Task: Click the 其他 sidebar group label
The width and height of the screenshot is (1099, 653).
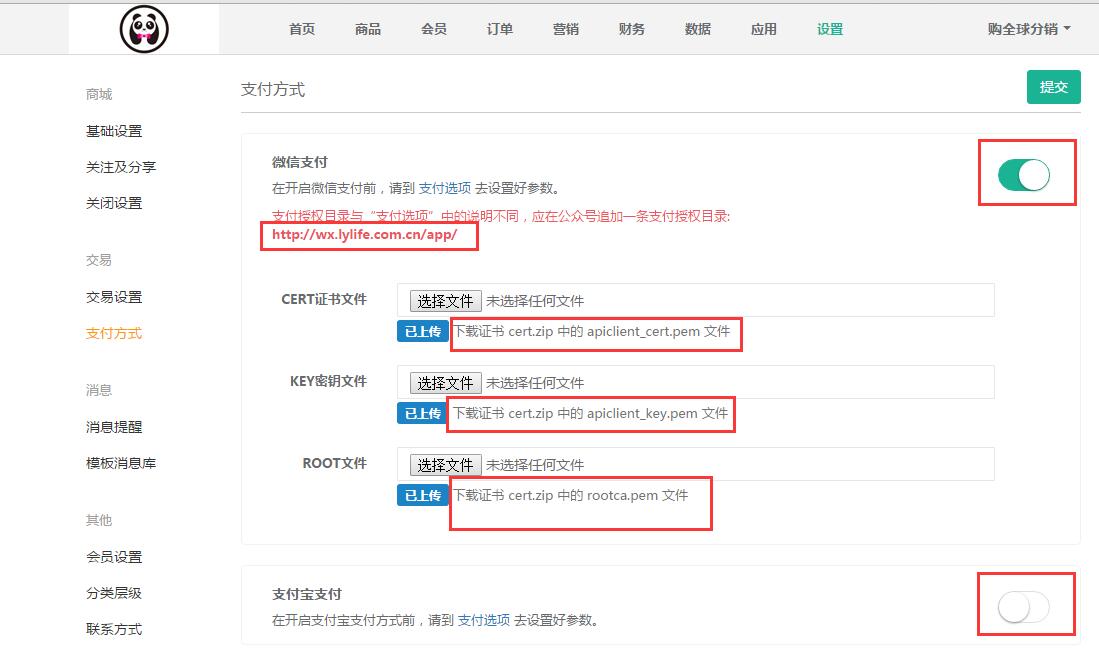Action: (x=99, y=520)
